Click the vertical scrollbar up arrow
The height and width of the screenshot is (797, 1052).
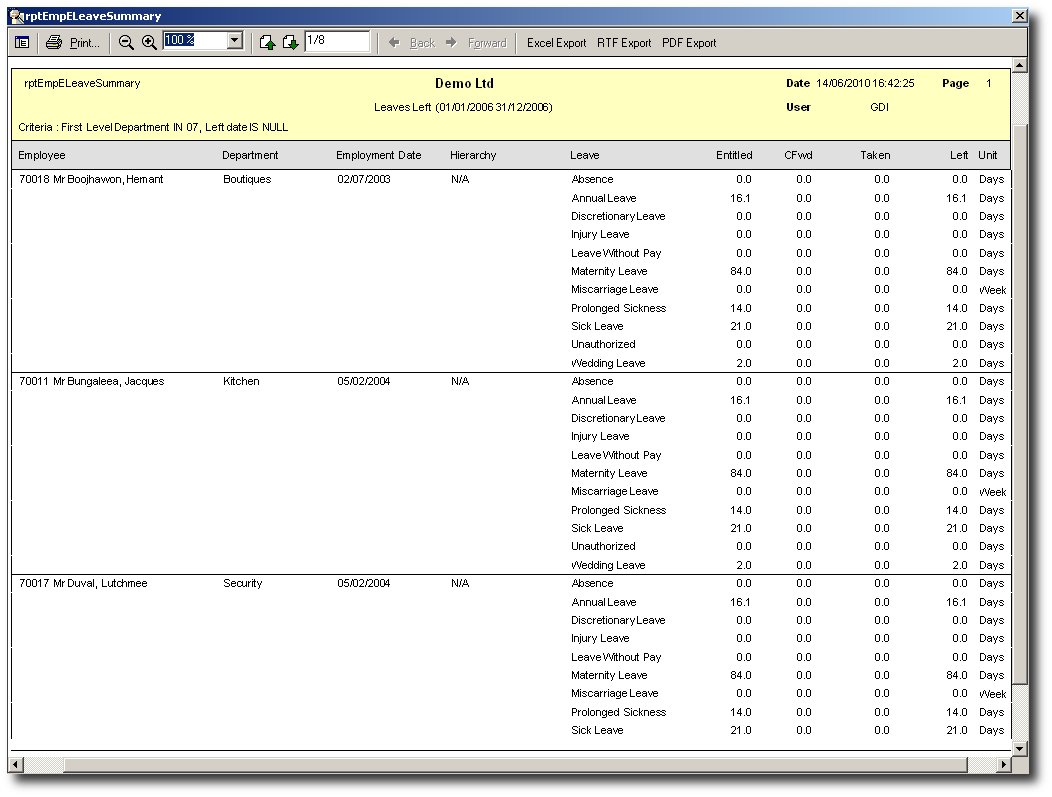(x=1019, y=65)
